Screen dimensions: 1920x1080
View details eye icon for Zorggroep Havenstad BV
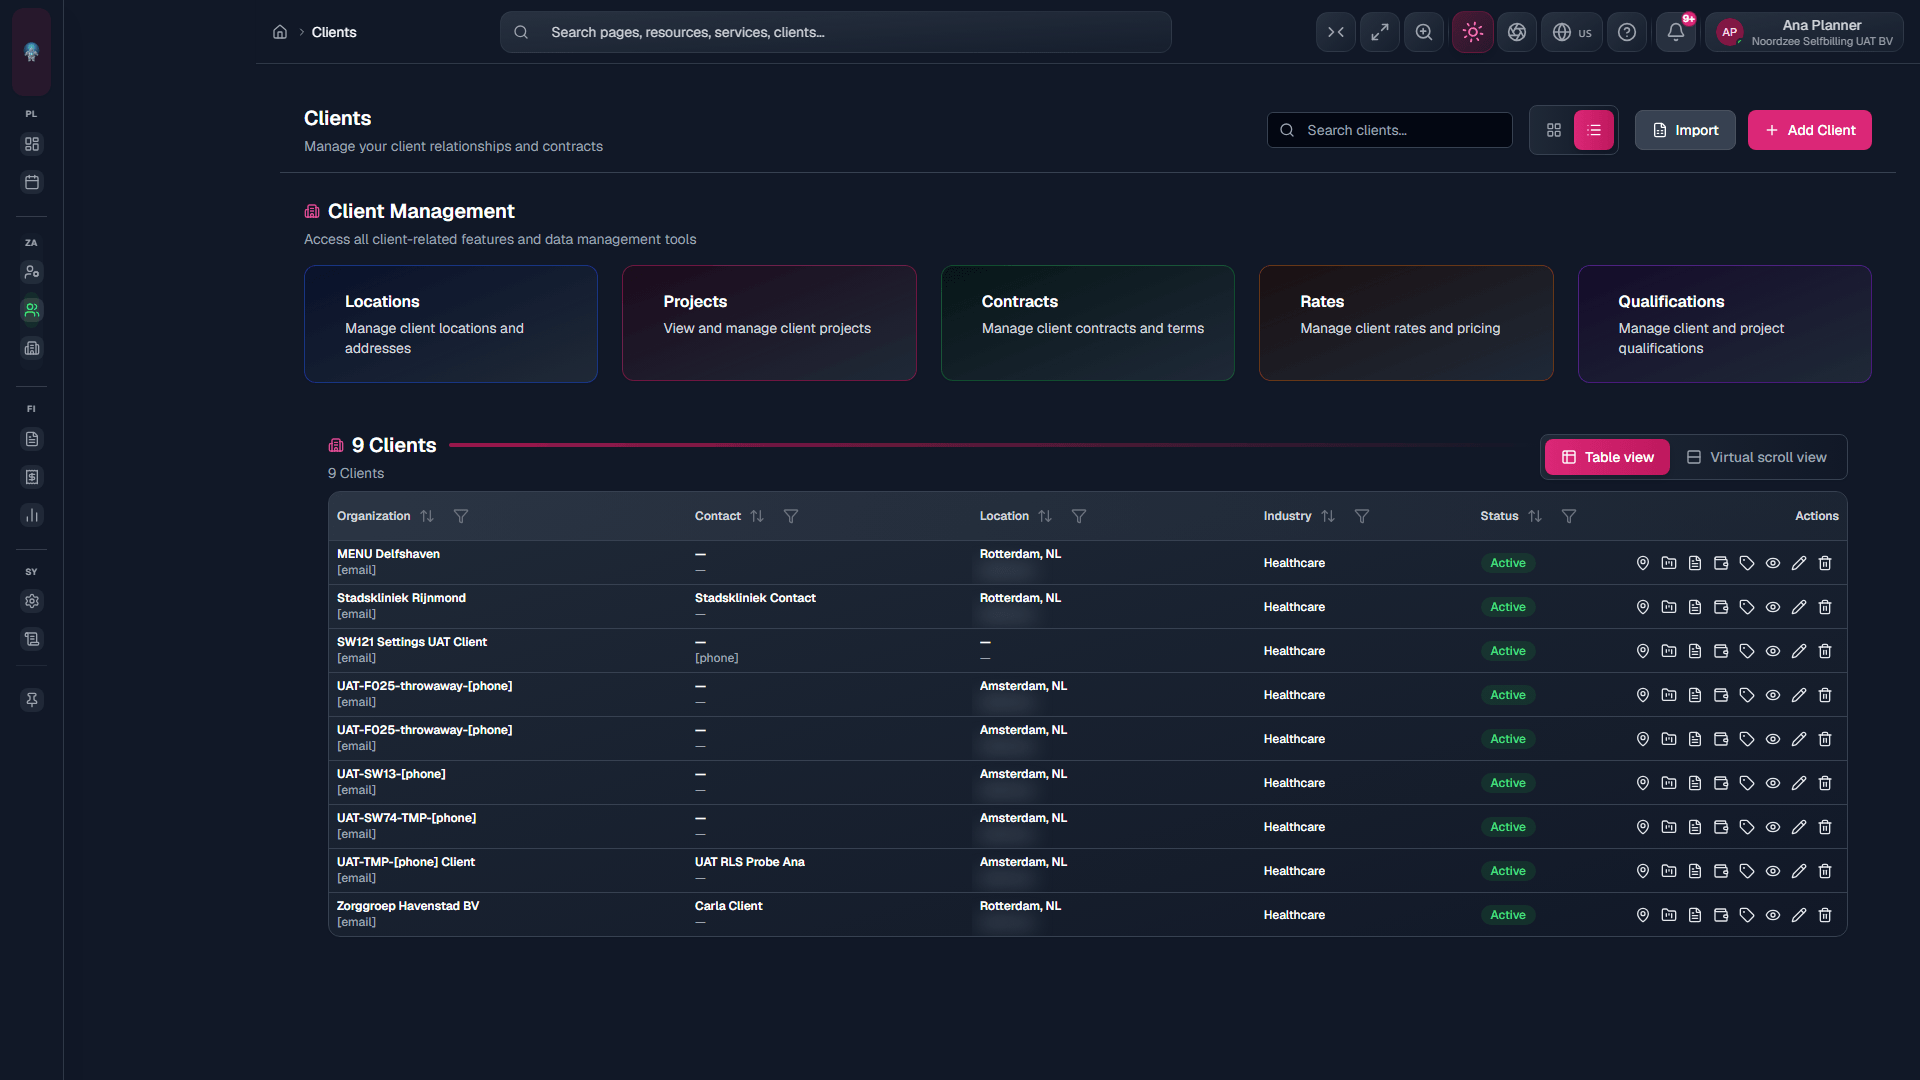pyautogui.click(x=1772, y=915)
